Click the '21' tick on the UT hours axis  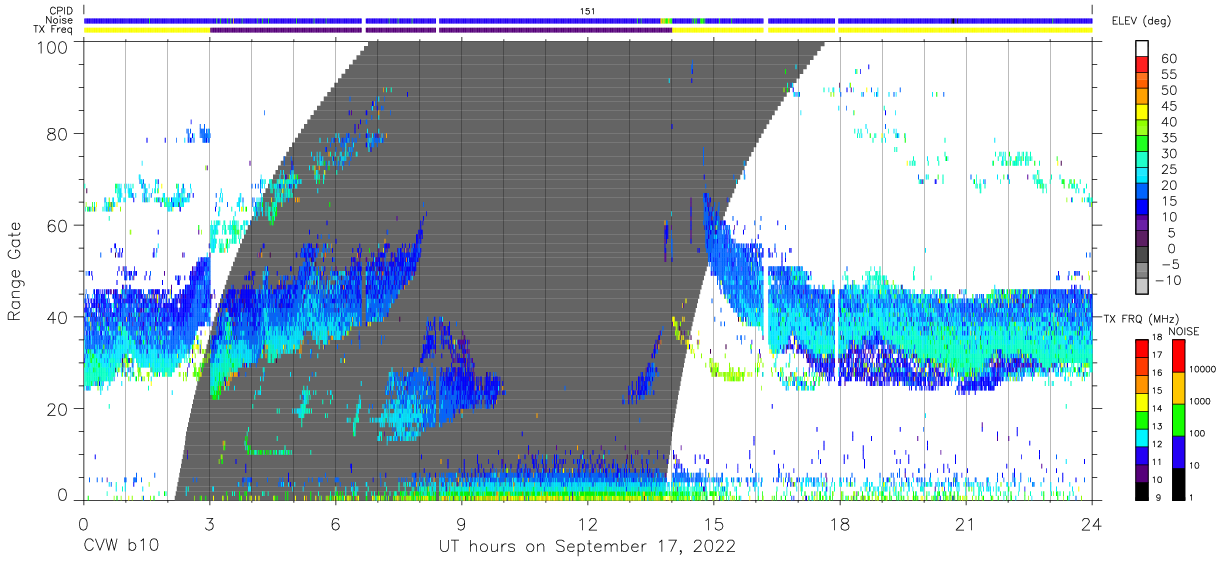(x=966, y=522)
